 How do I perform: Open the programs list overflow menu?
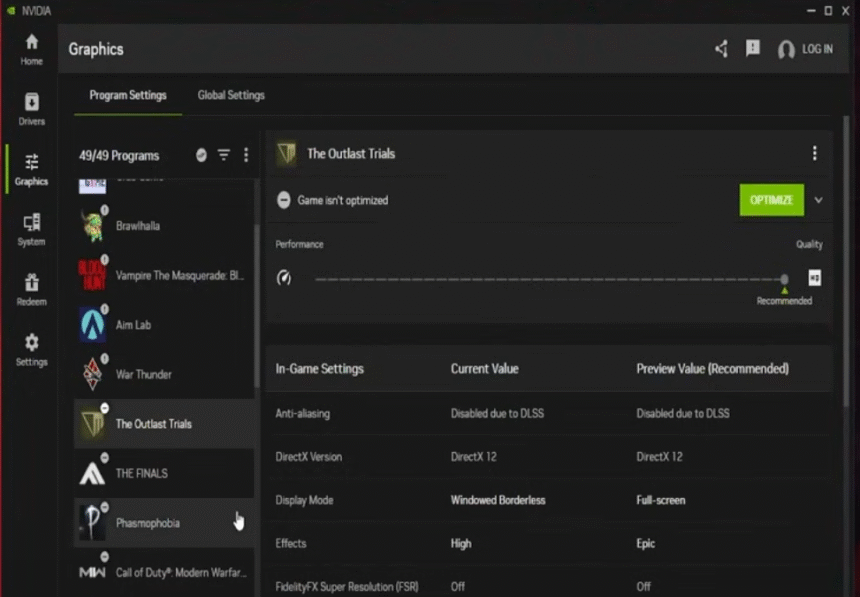coord(246,155)
